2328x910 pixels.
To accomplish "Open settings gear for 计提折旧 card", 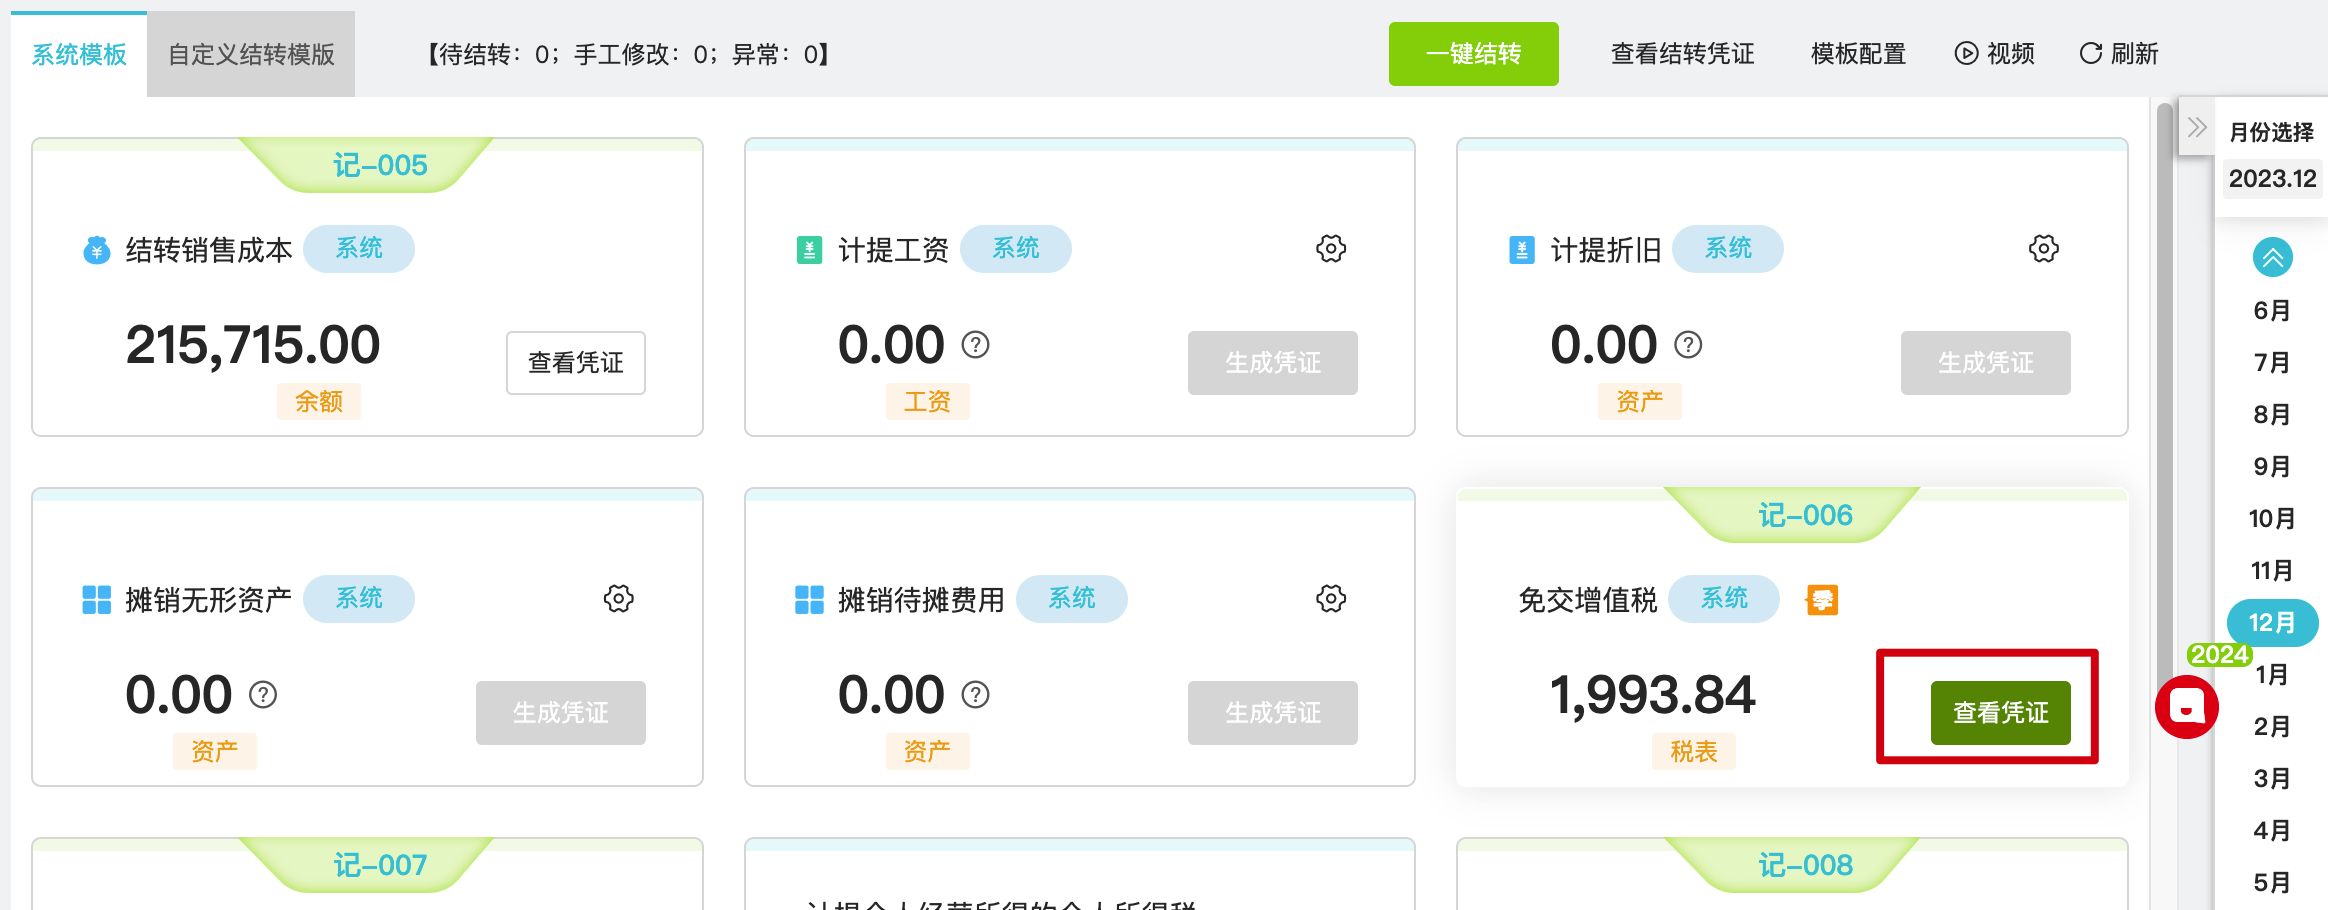I will pyautogui.click(x=2043, y=249).
